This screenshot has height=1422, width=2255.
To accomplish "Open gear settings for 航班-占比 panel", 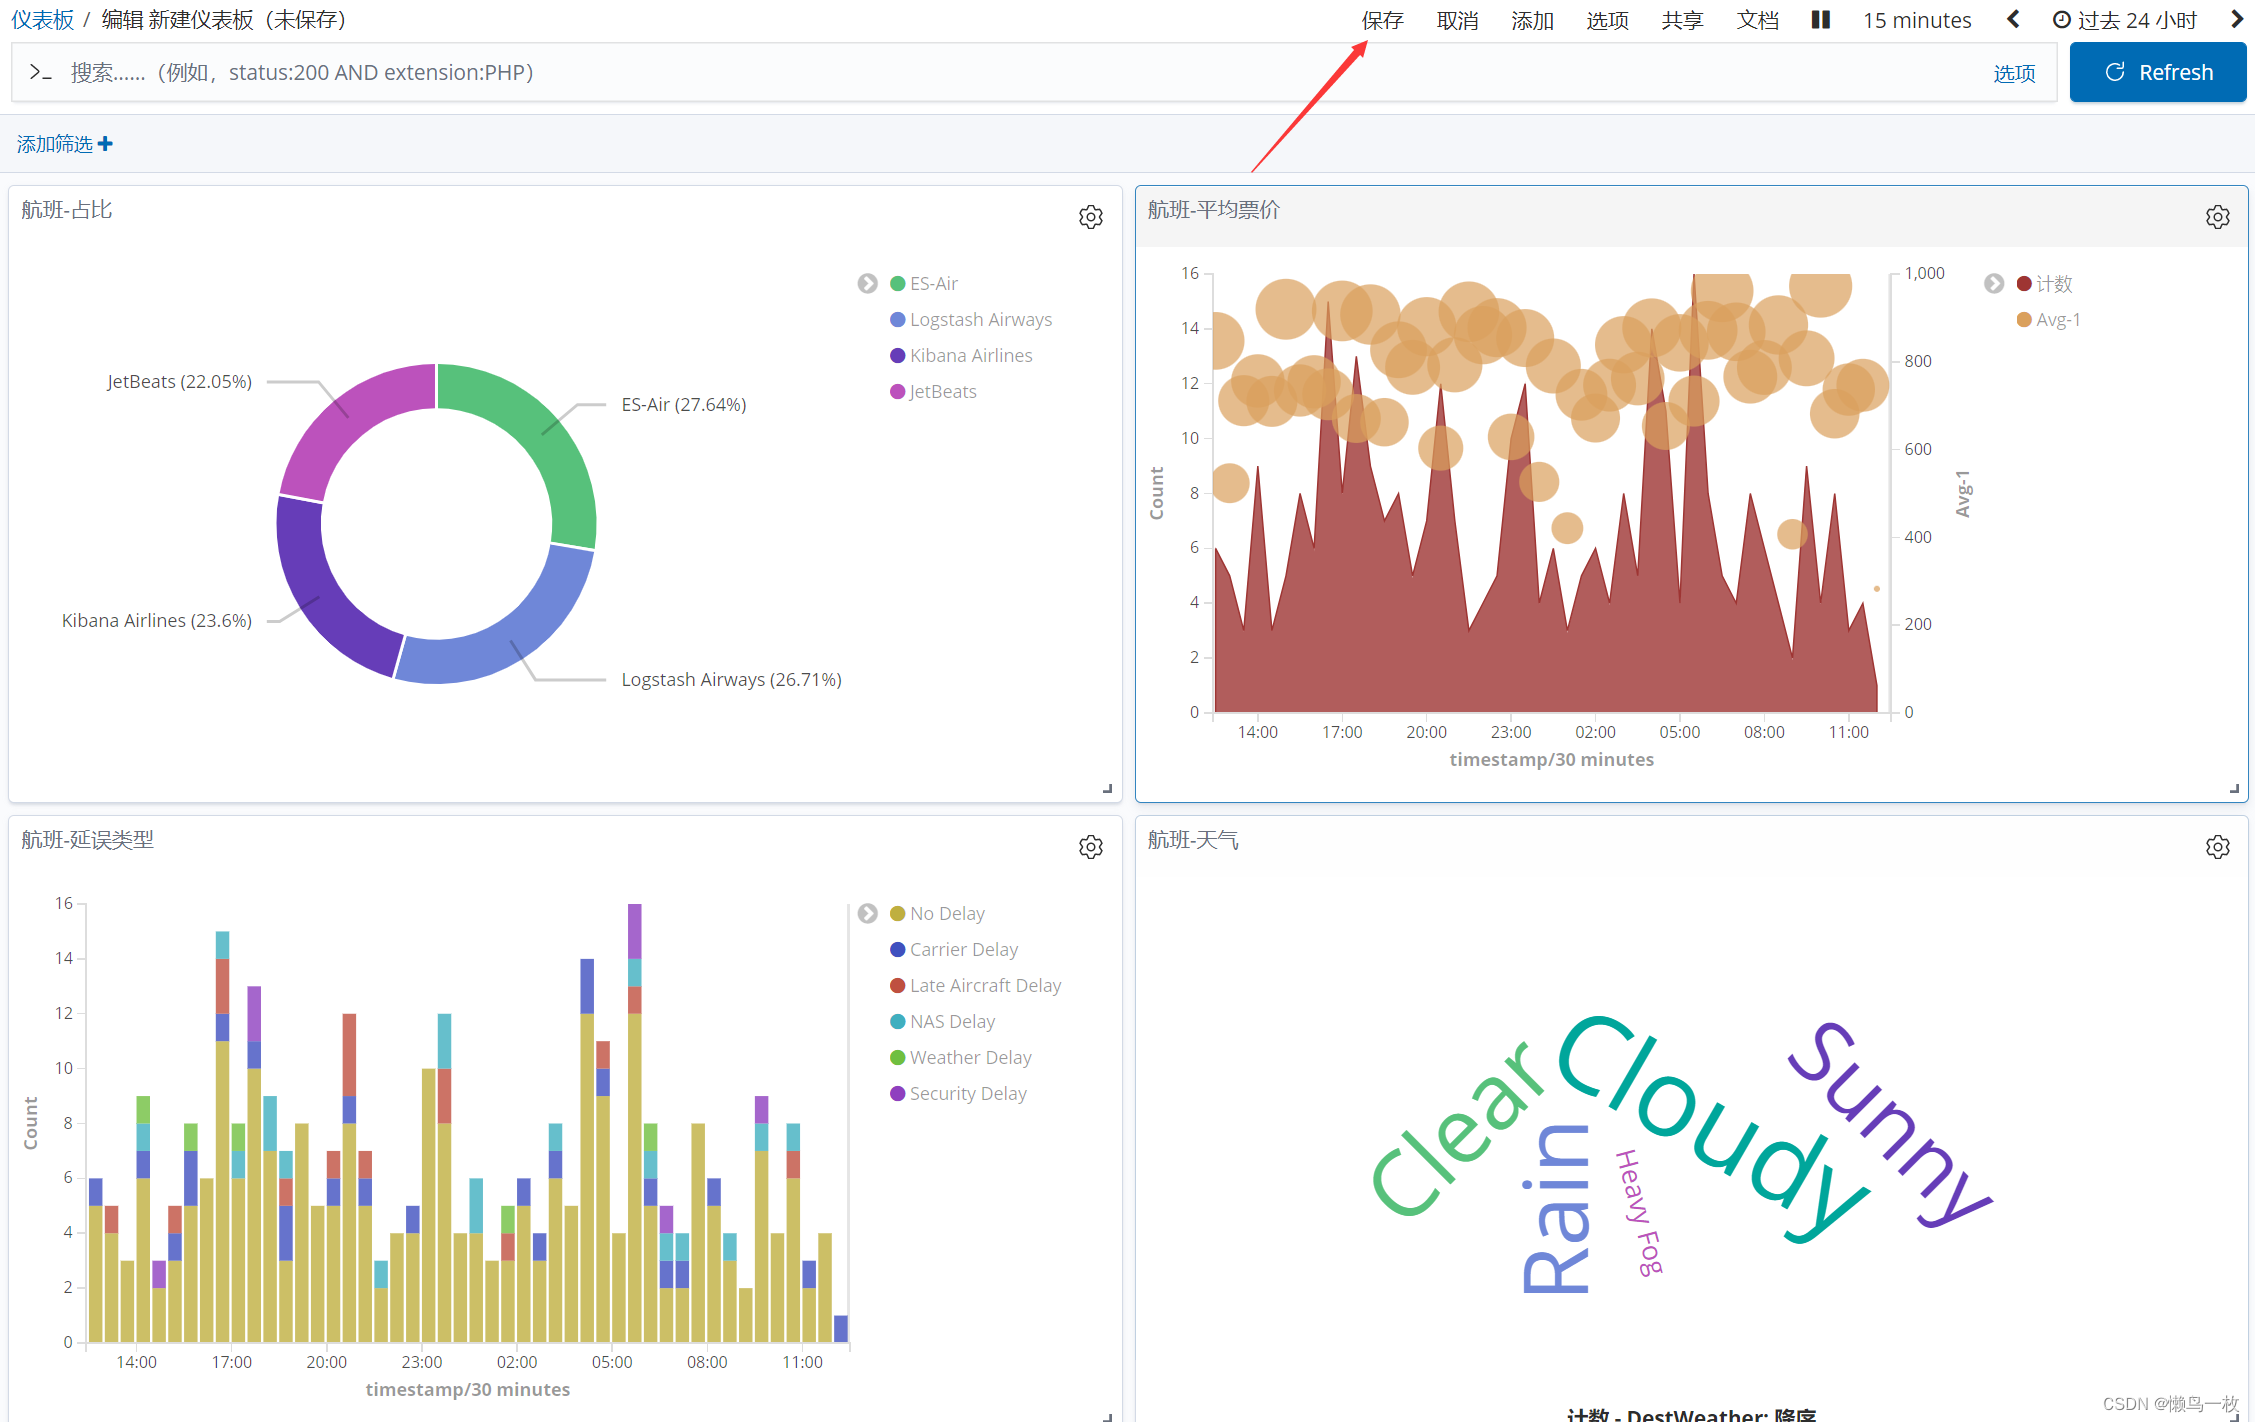I will (x=1090, y=217).
